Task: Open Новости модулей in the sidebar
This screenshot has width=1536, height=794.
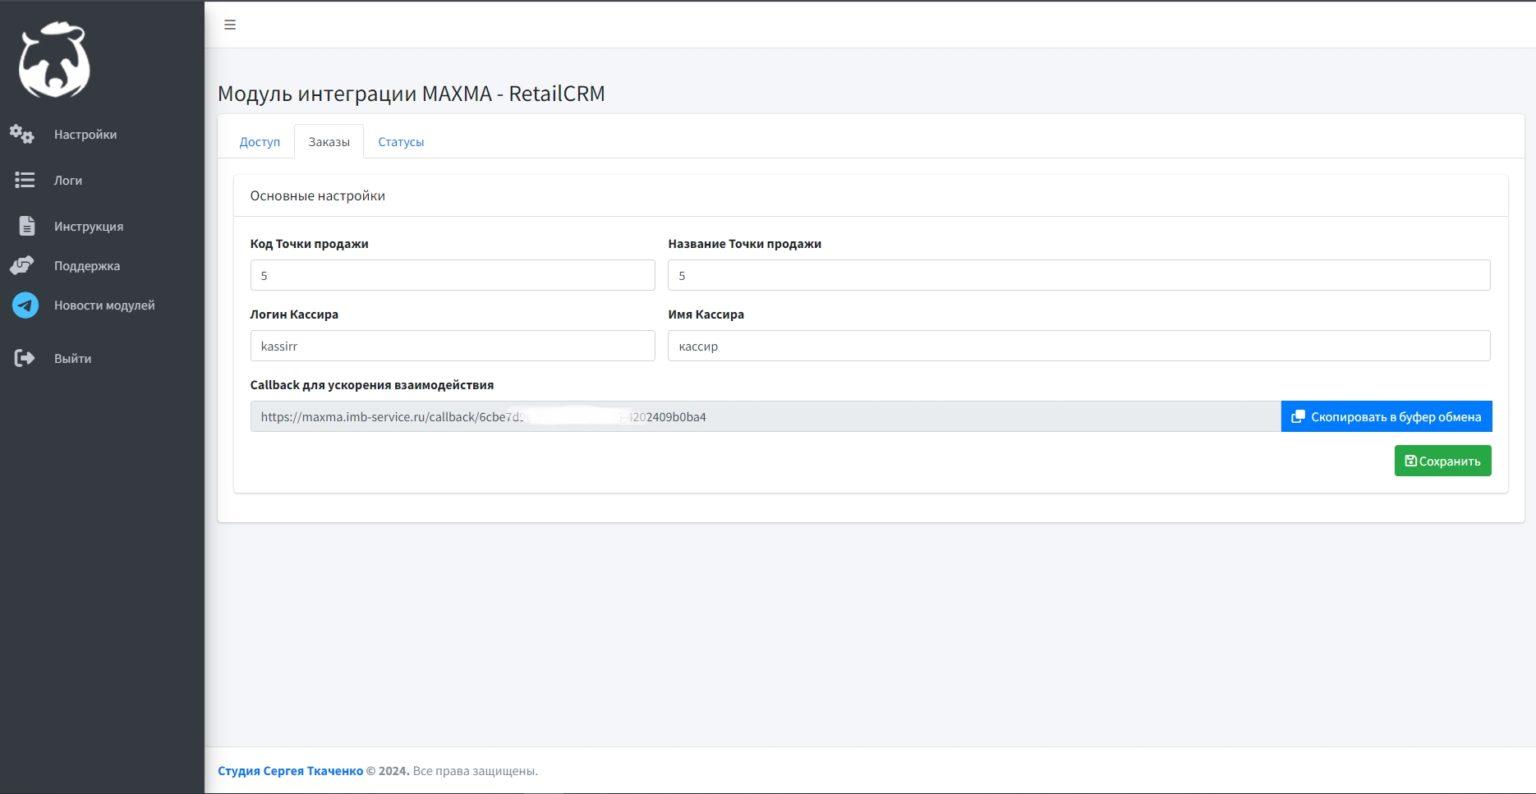Action: click(104, 305)
